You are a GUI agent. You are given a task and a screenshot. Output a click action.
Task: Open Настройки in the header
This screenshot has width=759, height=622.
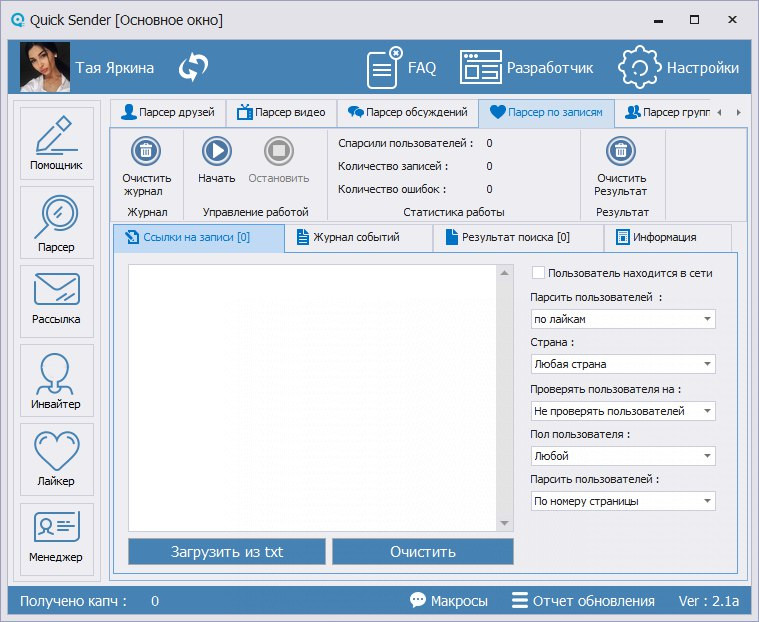680,68
